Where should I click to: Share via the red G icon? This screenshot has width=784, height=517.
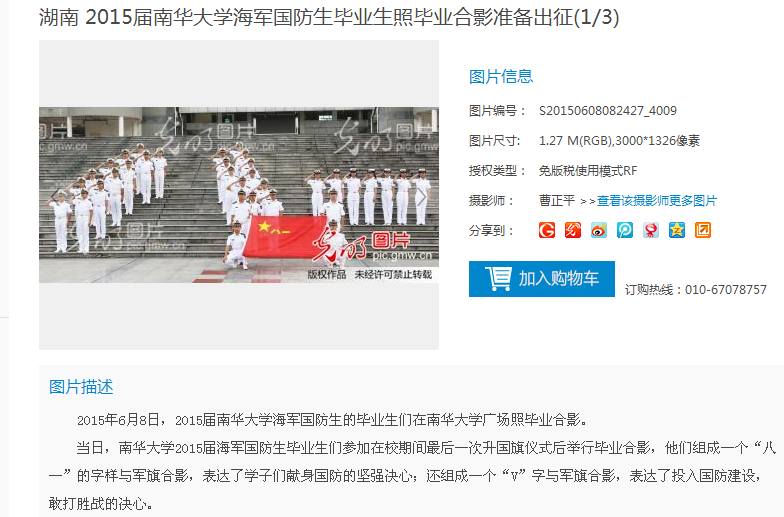coord(546,230)
